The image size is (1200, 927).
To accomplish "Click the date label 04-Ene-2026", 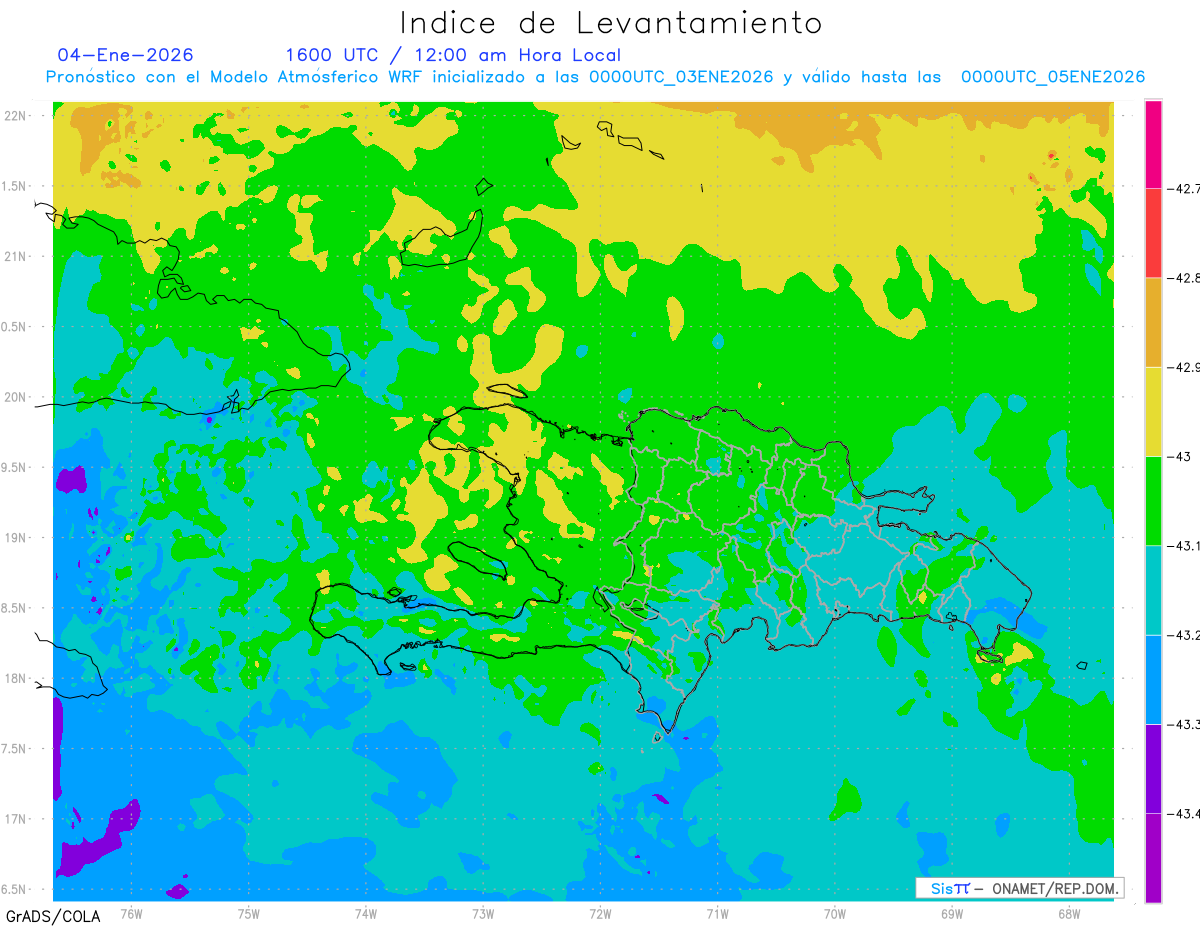I will point(126,55).
